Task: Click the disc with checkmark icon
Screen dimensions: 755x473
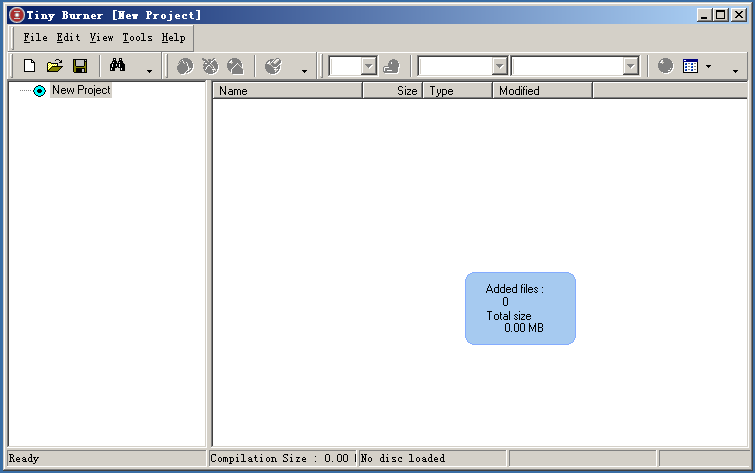Action: pos(273,66)
